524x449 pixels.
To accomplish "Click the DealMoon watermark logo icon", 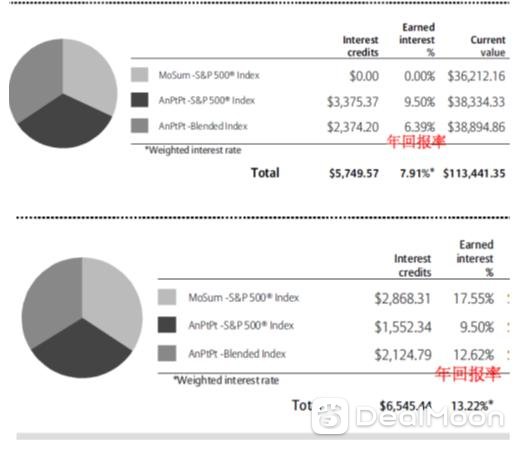I will 330,416.
